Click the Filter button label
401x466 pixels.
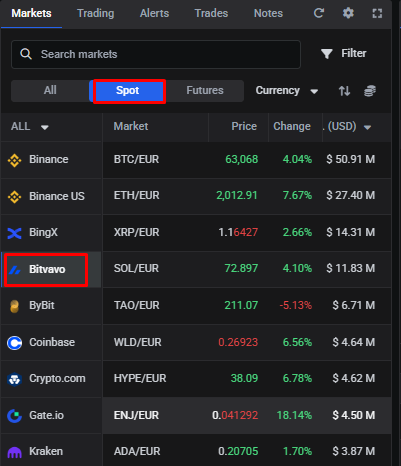coord(354,53)
